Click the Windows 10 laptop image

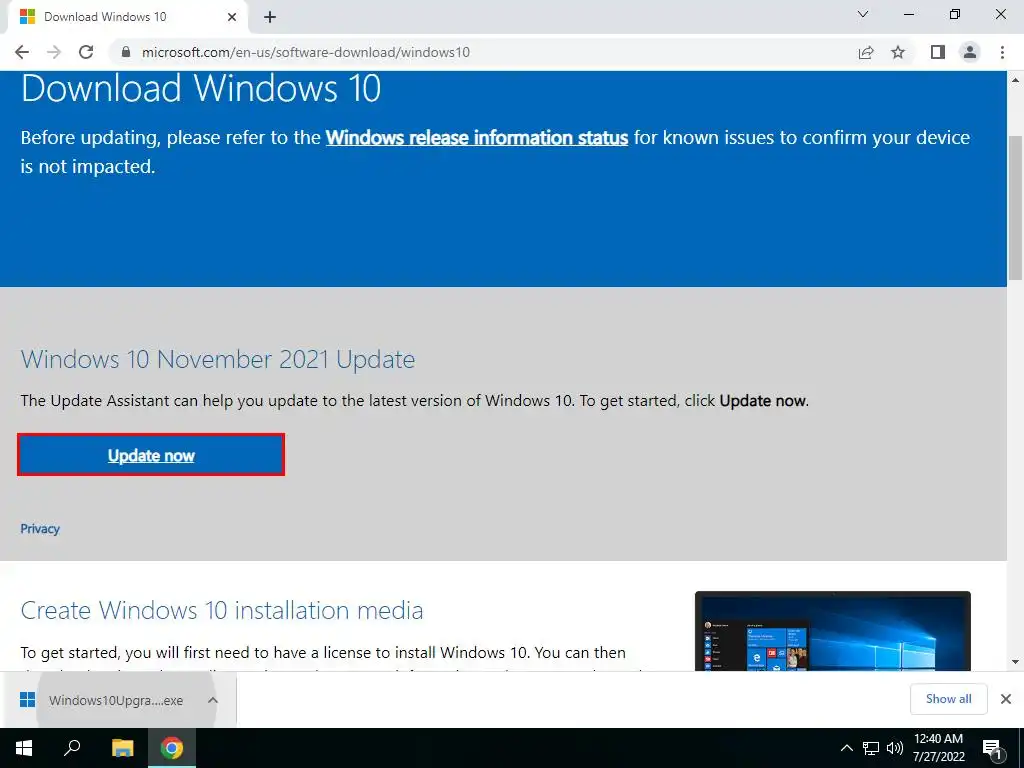click(x=833, y=631)
